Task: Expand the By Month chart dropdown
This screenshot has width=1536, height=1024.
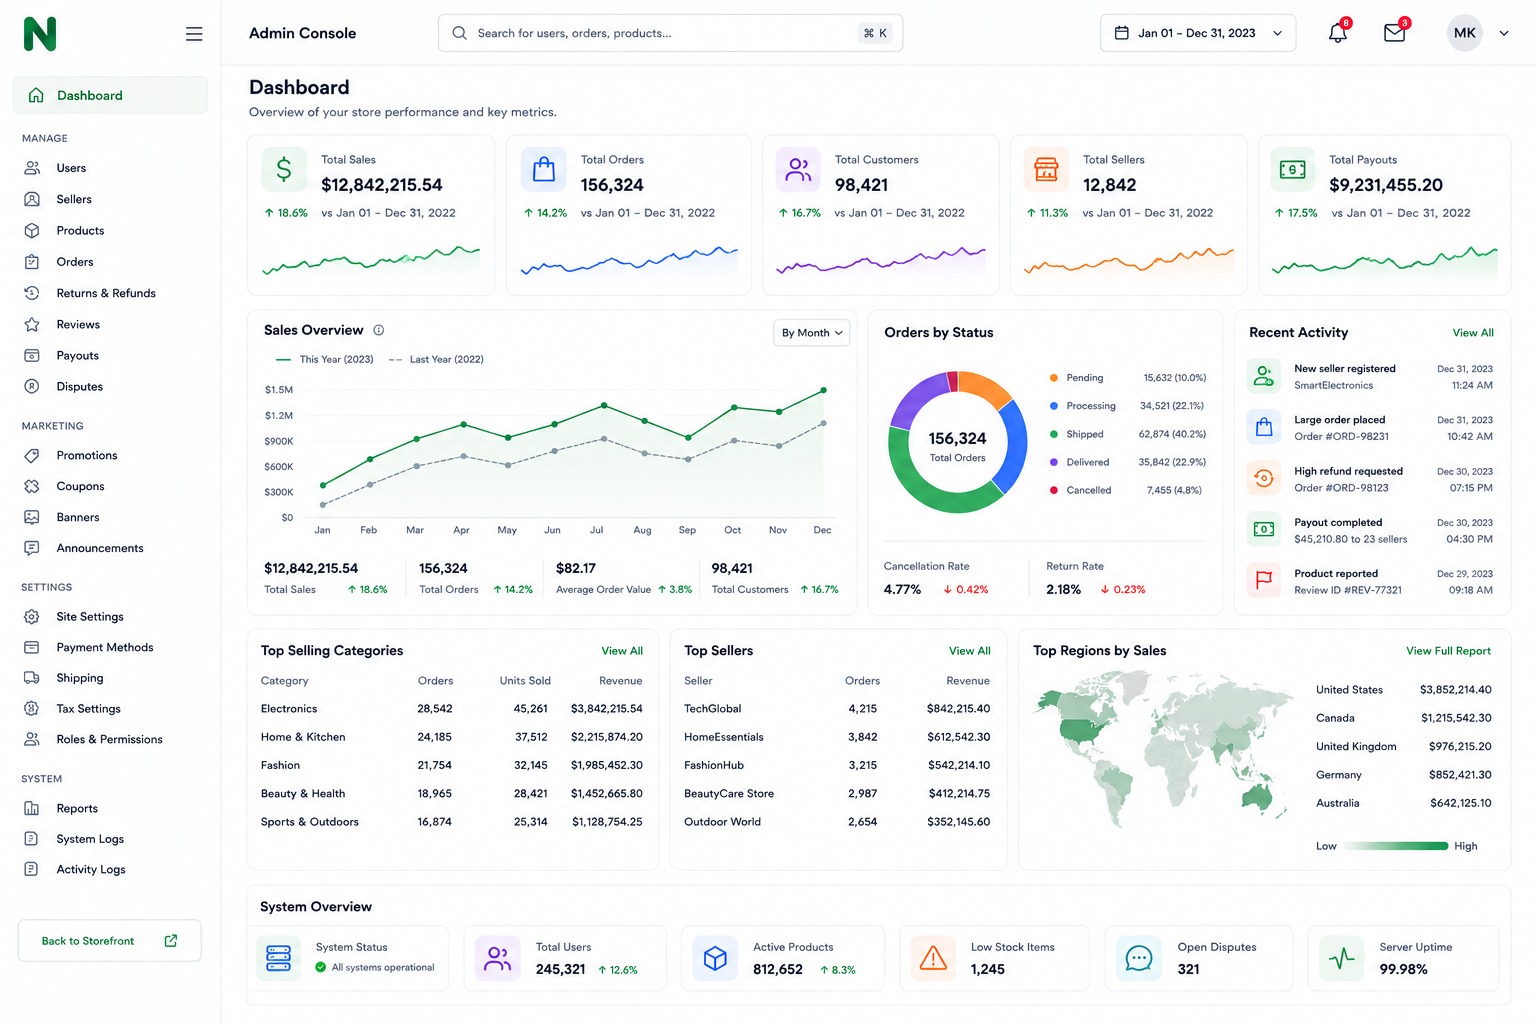Action: [812, 333]
